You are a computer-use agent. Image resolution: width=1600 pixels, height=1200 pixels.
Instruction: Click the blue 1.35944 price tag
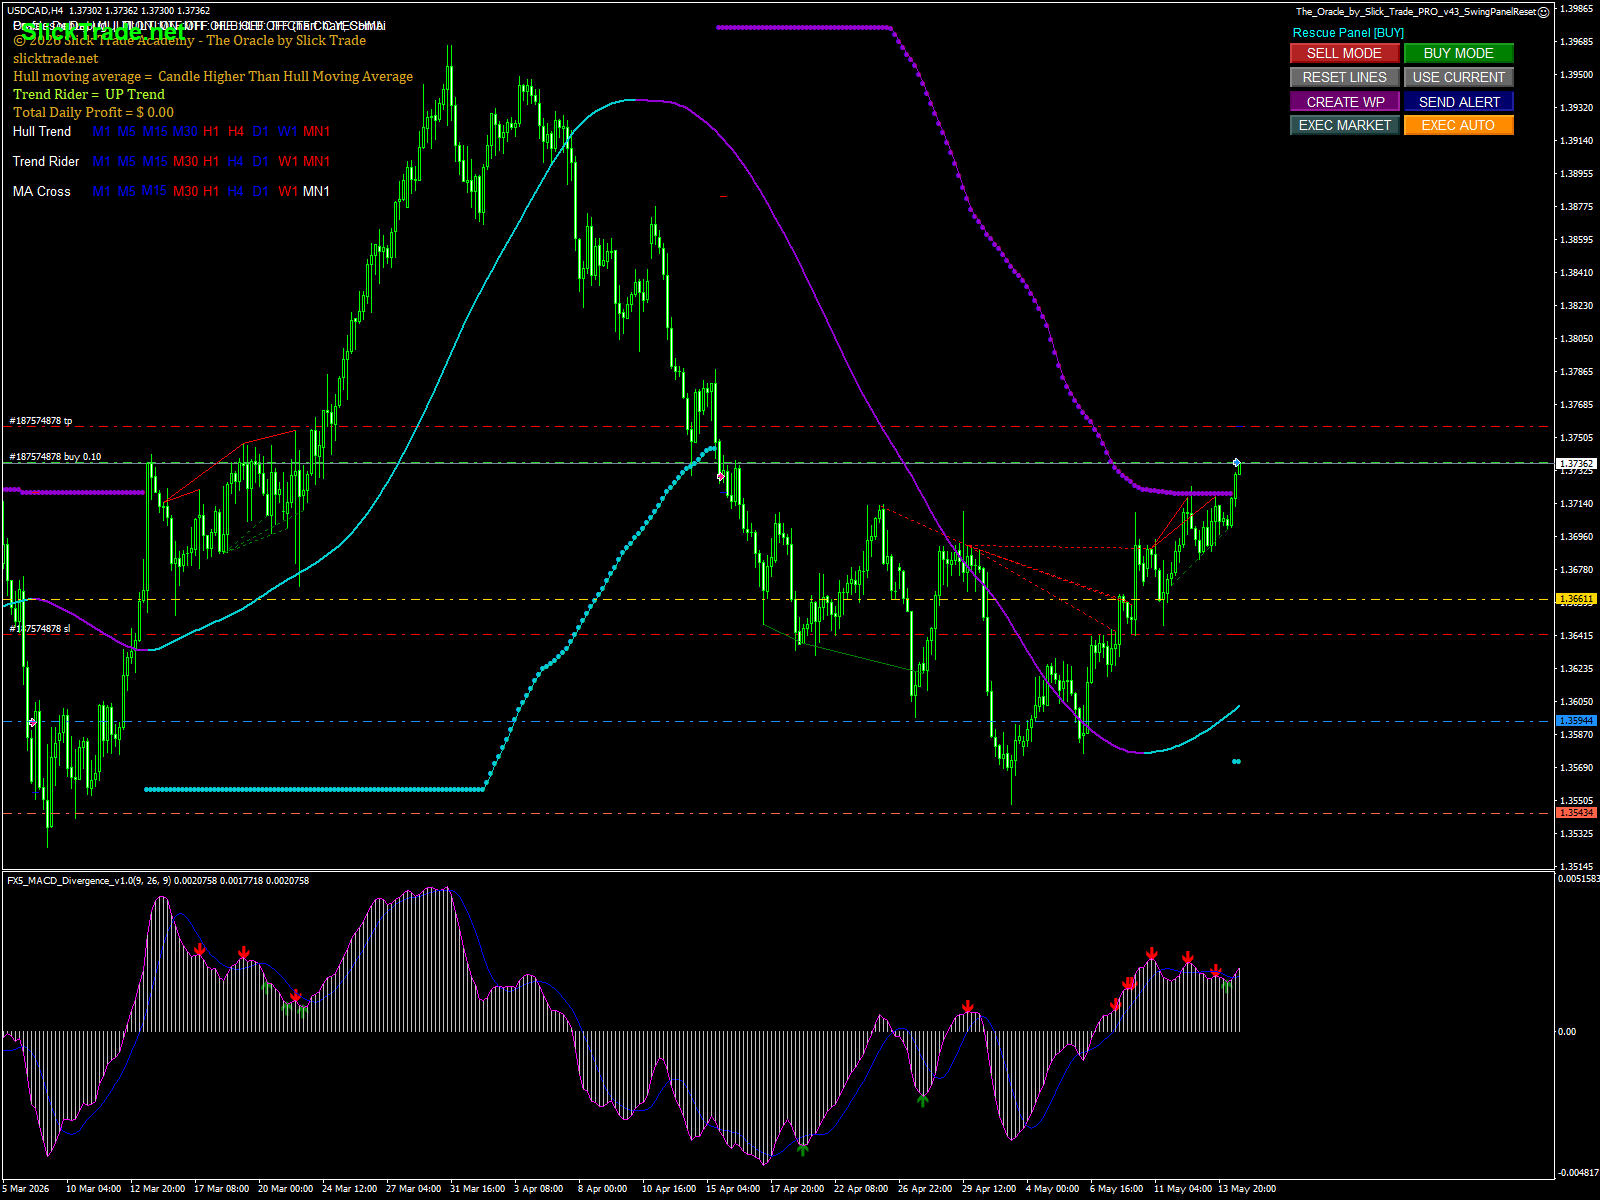click(x=1577, y=721)
